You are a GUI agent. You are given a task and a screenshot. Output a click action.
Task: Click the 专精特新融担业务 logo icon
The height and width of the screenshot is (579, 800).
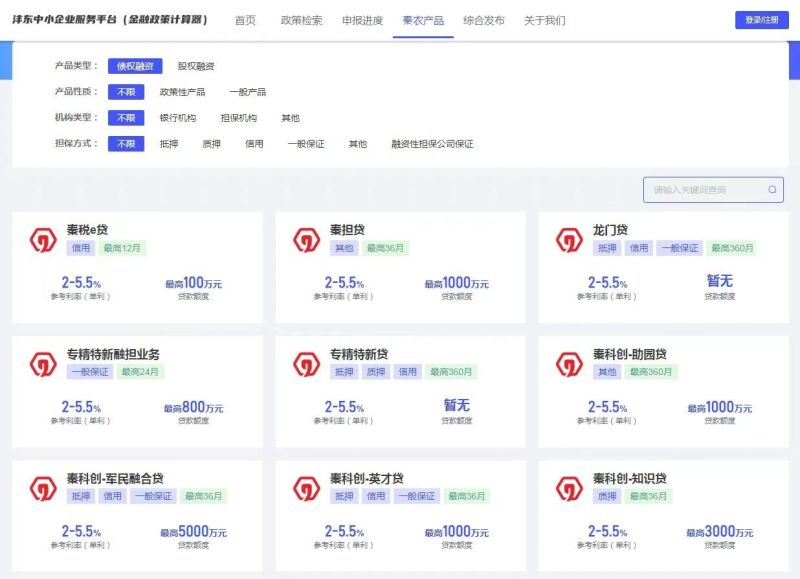43,364
